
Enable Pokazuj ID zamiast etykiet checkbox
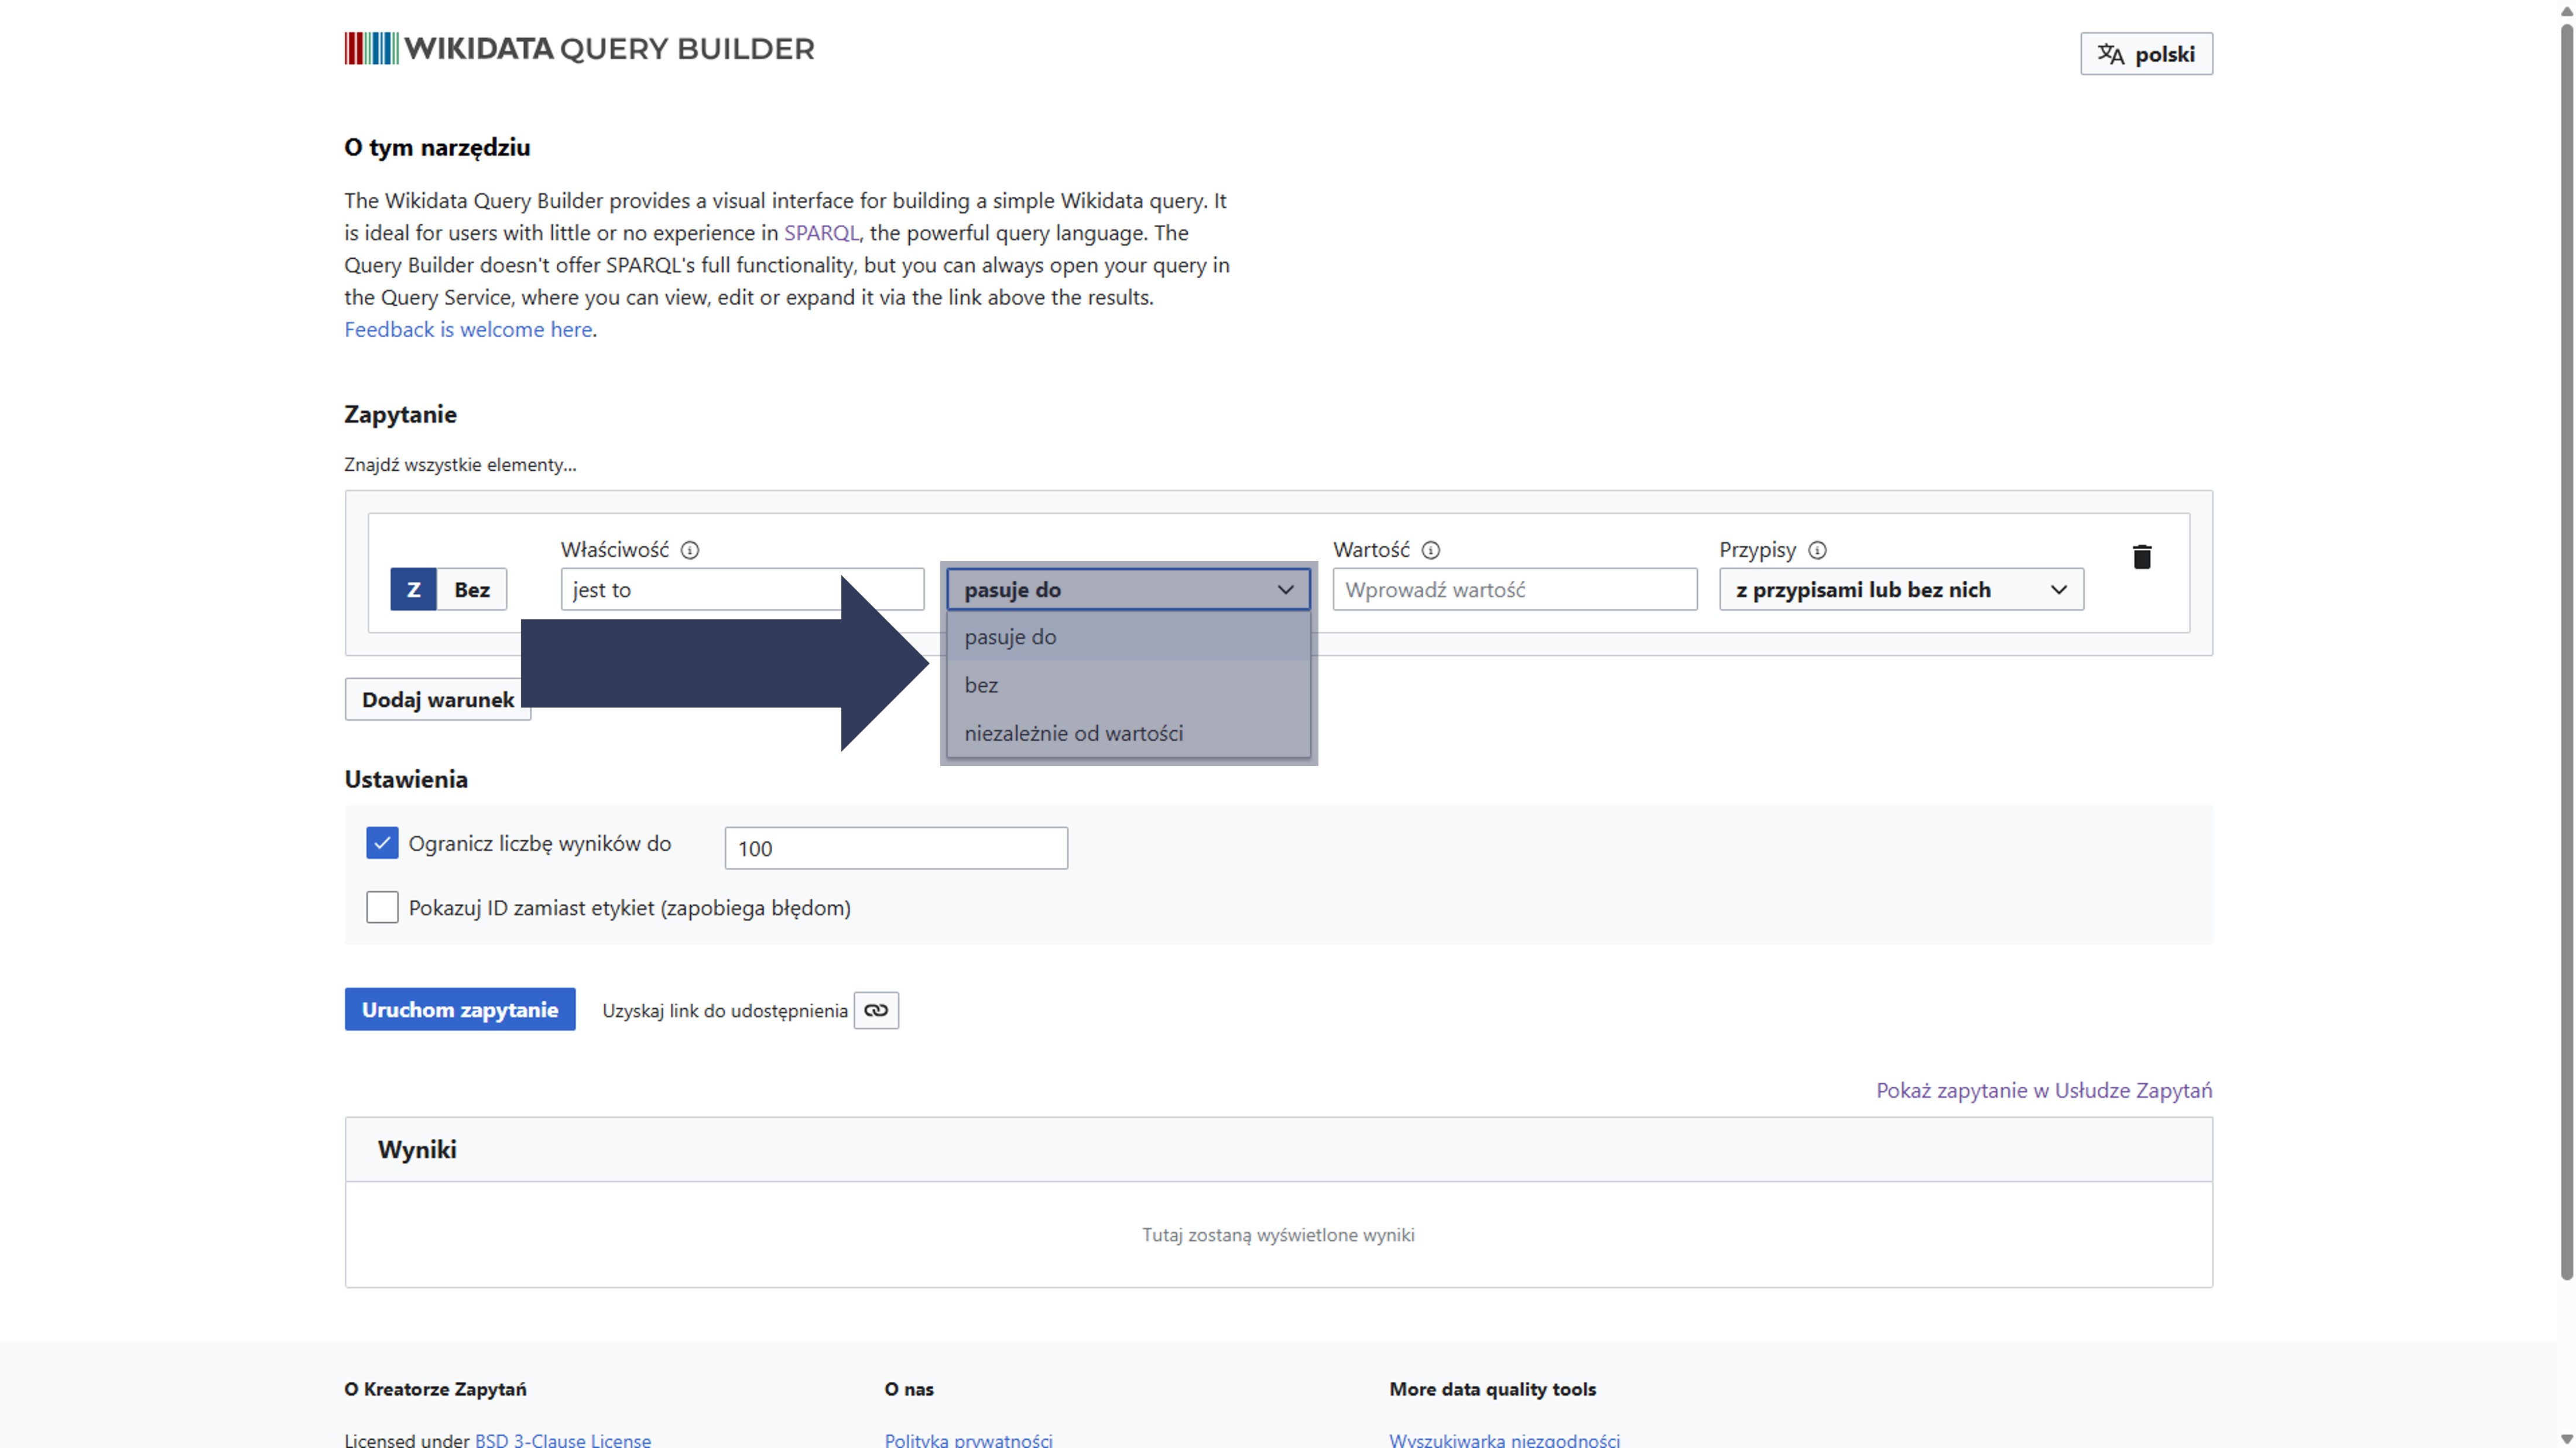382,907
